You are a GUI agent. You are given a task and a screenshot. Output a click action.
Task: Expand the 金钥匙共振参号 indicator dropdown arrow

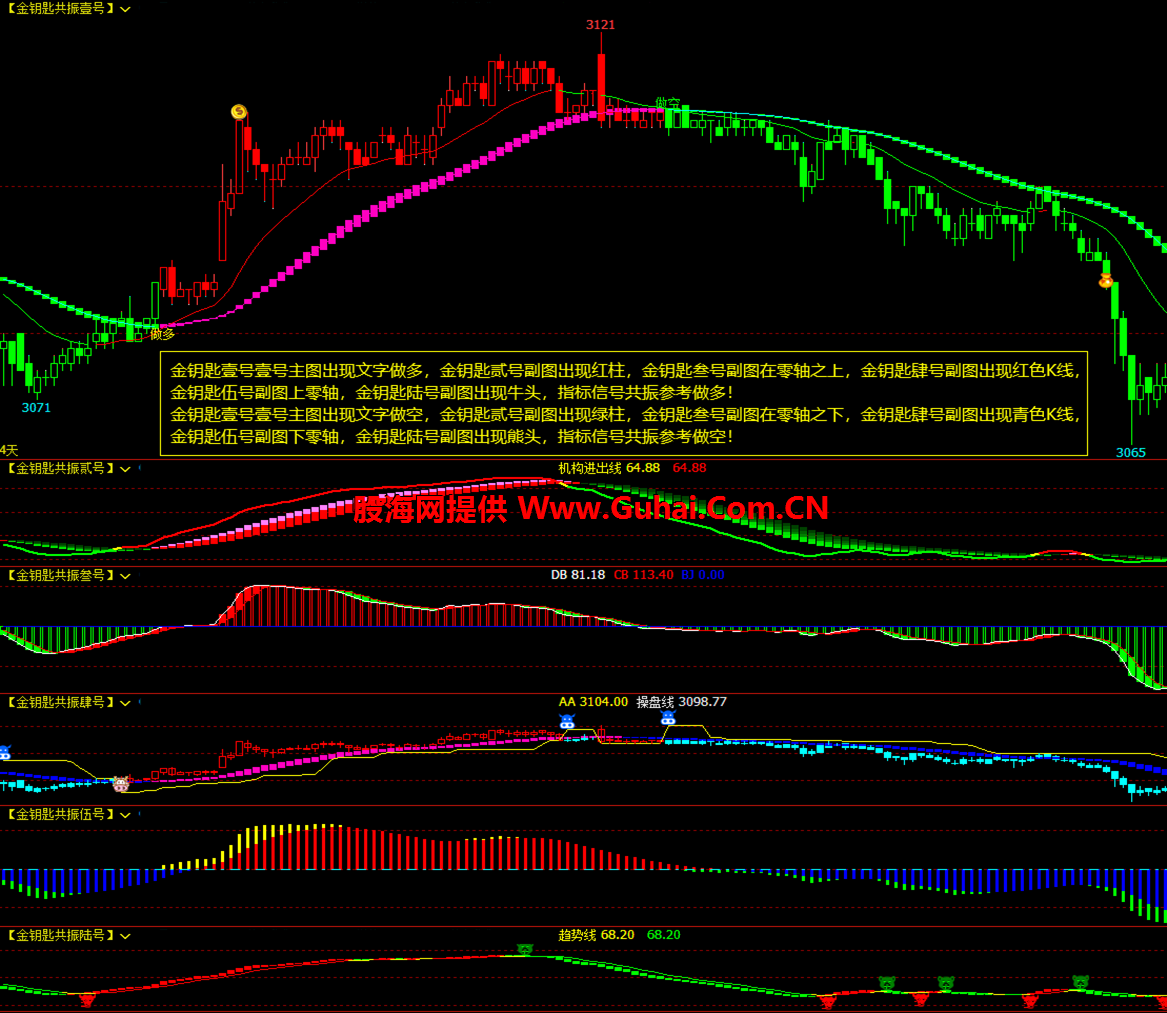(125, 576)
